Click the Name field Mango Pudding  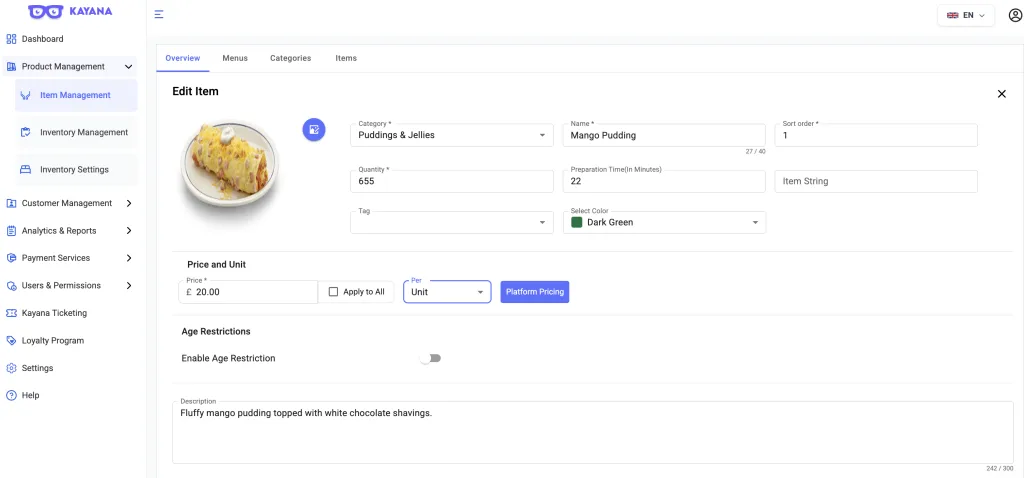[x=664, y=135]
